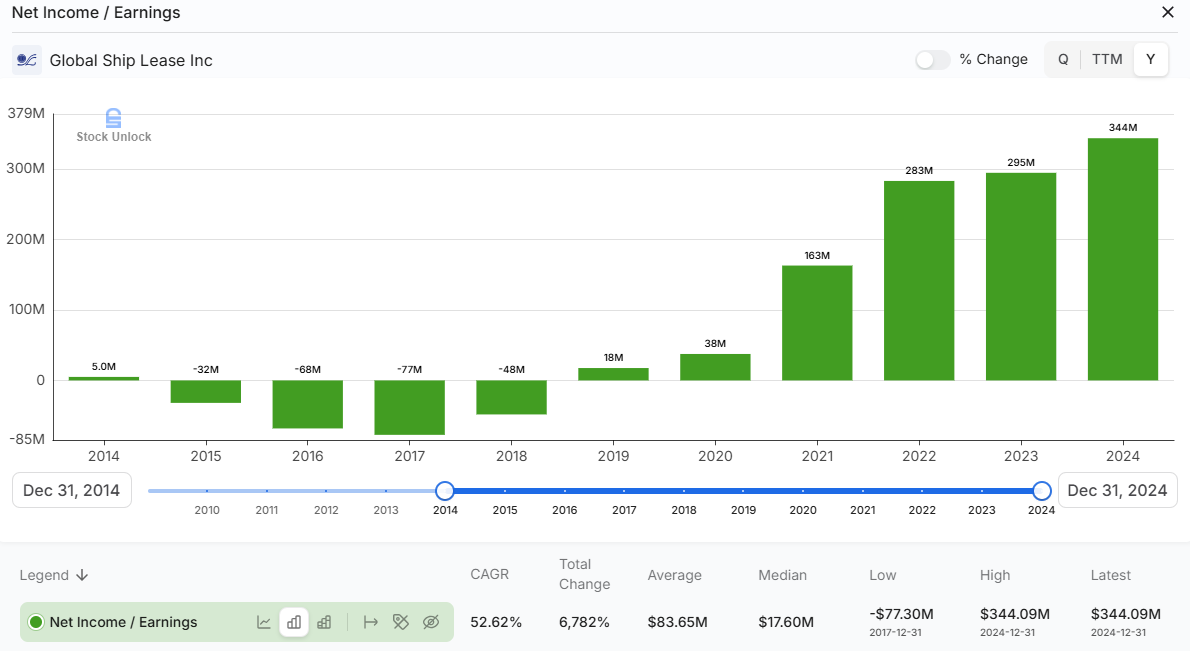Image resolution: width=1190 pixels, height=651 pixels.
Task: Click the extend data arrow icon
Action: coord(370,622)
